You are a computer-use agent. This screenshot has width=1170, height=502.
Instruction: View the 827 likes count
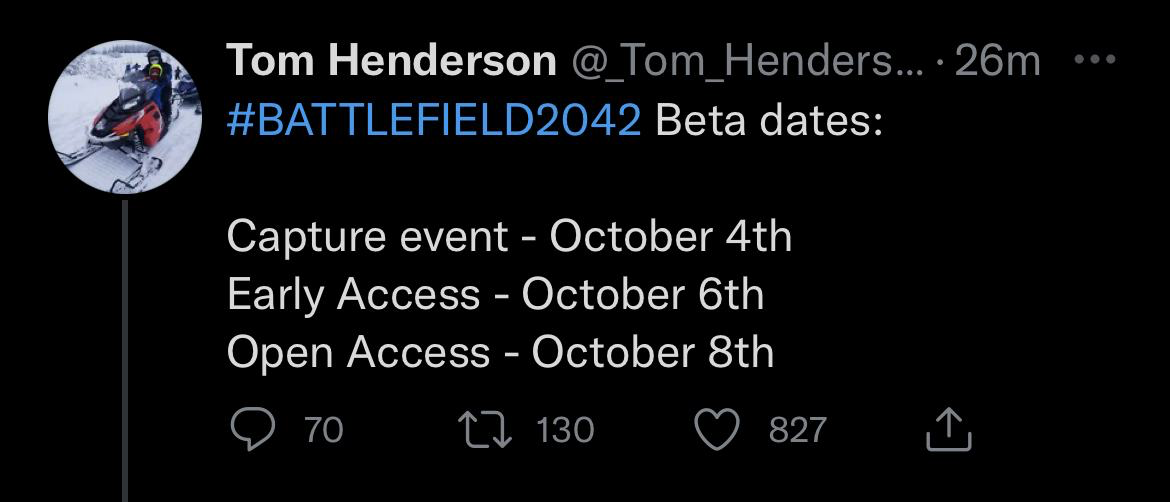(x=797, y=430)
